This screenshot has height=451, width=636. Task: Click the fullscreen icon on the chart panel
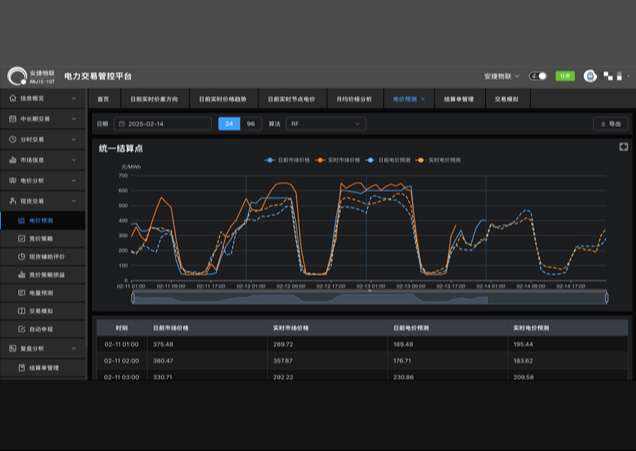pyautogui.click(x=623, y=147)
